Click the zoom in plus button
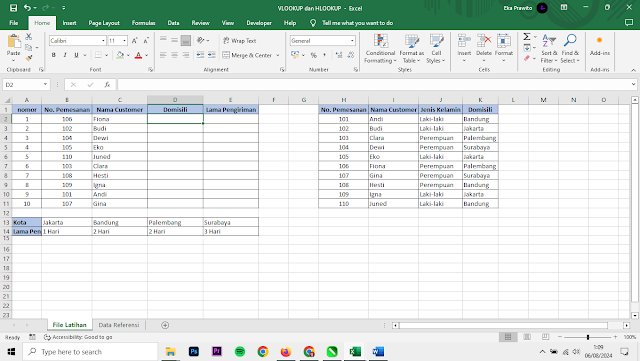Viewport: 640px width, 361px height. (616, 337)
